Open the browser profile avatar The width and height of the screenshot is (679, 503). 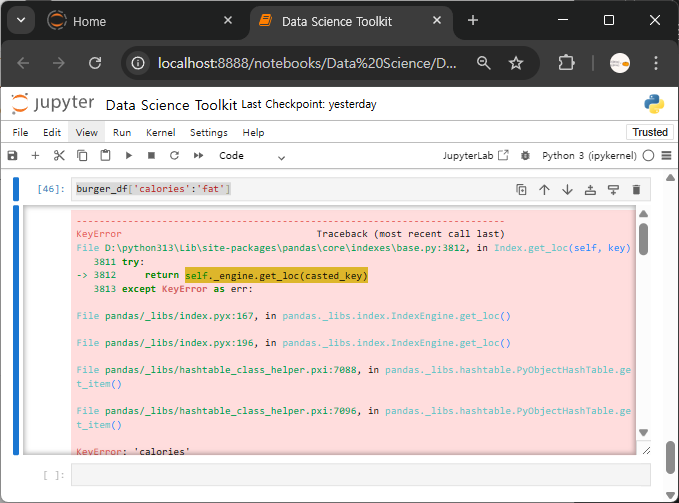[620, 63]
